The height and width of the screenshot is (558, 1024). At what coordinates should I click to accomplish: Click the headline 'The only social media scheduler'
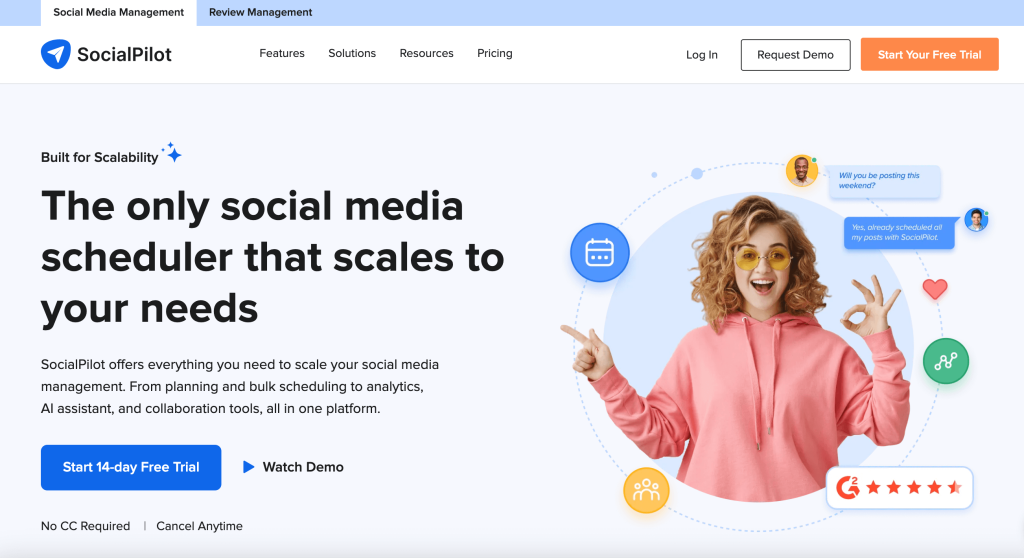pos(272,256)
